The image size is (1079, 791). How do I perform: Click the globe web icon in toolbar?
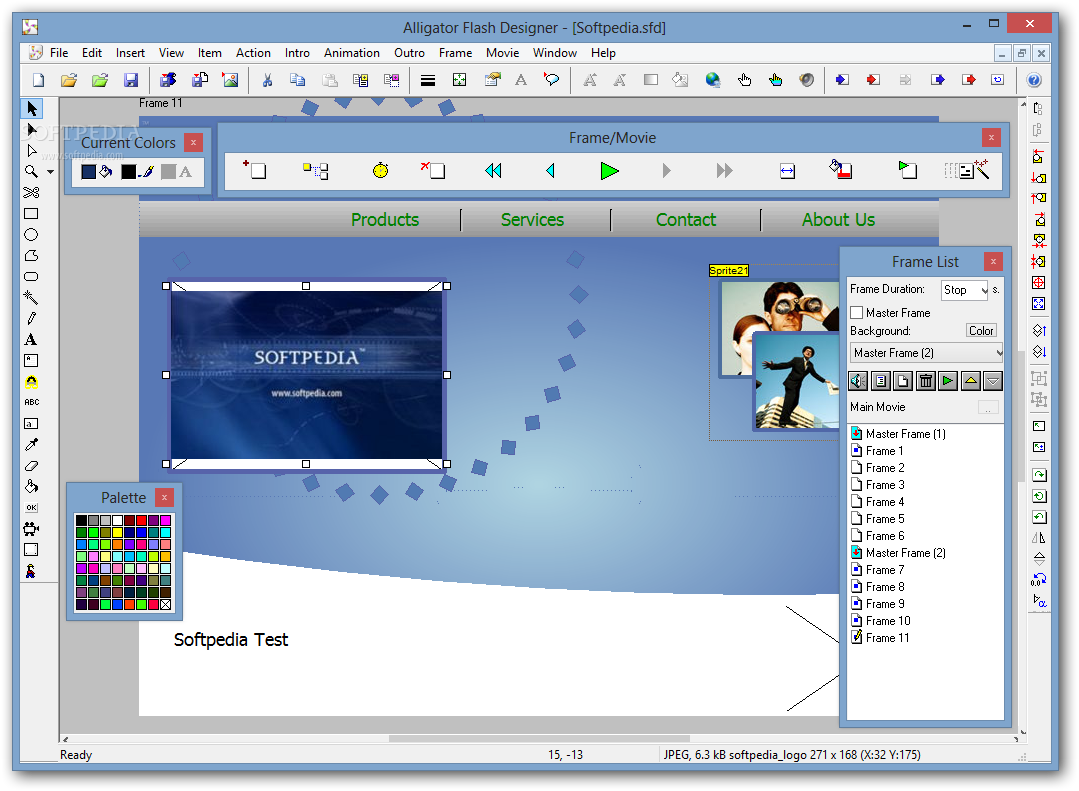[x=713, y=80]
